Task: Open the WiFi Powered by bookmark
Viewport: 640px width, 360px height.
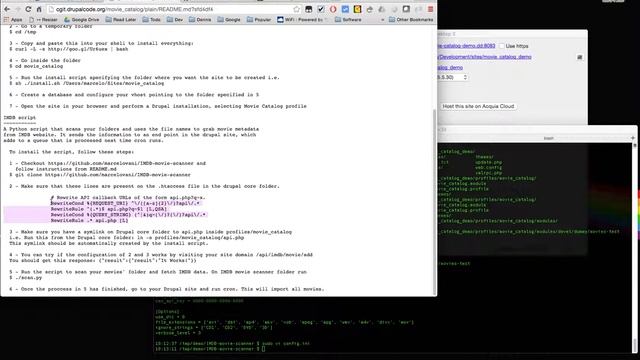Action: click(302, 20)
